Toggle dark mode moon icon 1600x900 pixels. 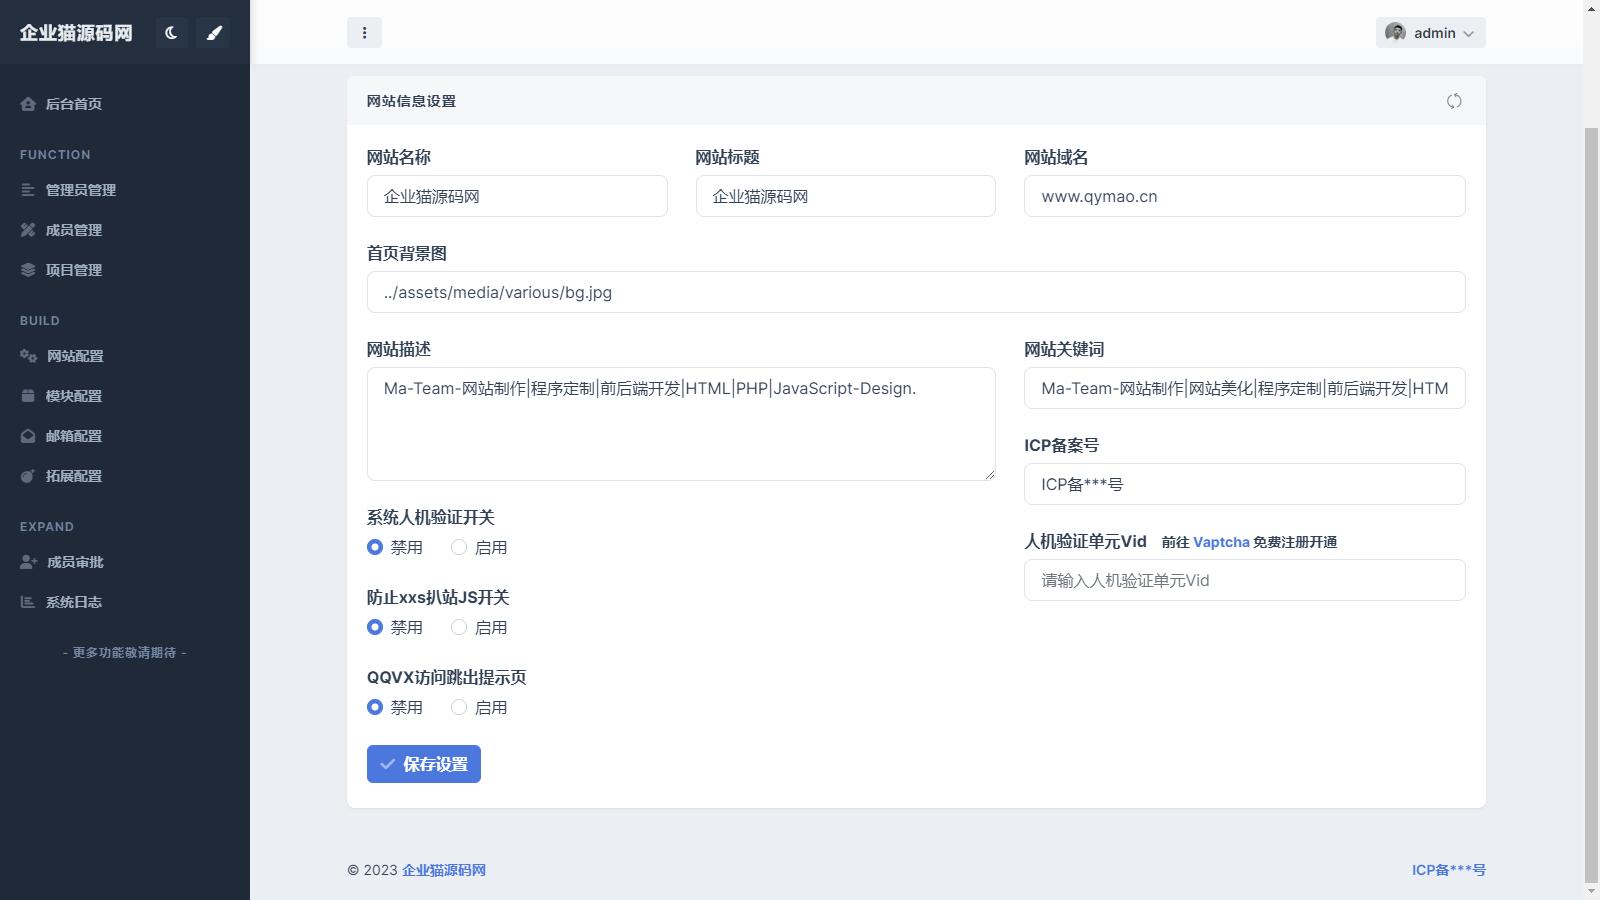pyautogui.click(x=171, y=33)
